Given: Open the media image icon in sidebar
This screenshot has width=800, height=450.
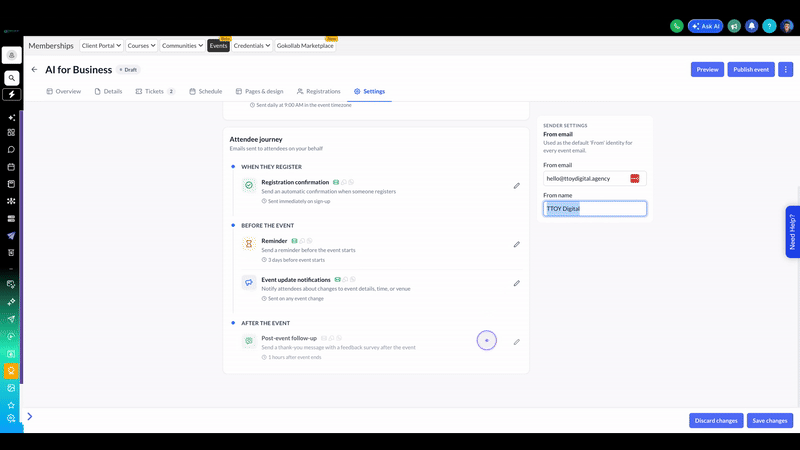Looking at the screenshot, I should (11, 388).
